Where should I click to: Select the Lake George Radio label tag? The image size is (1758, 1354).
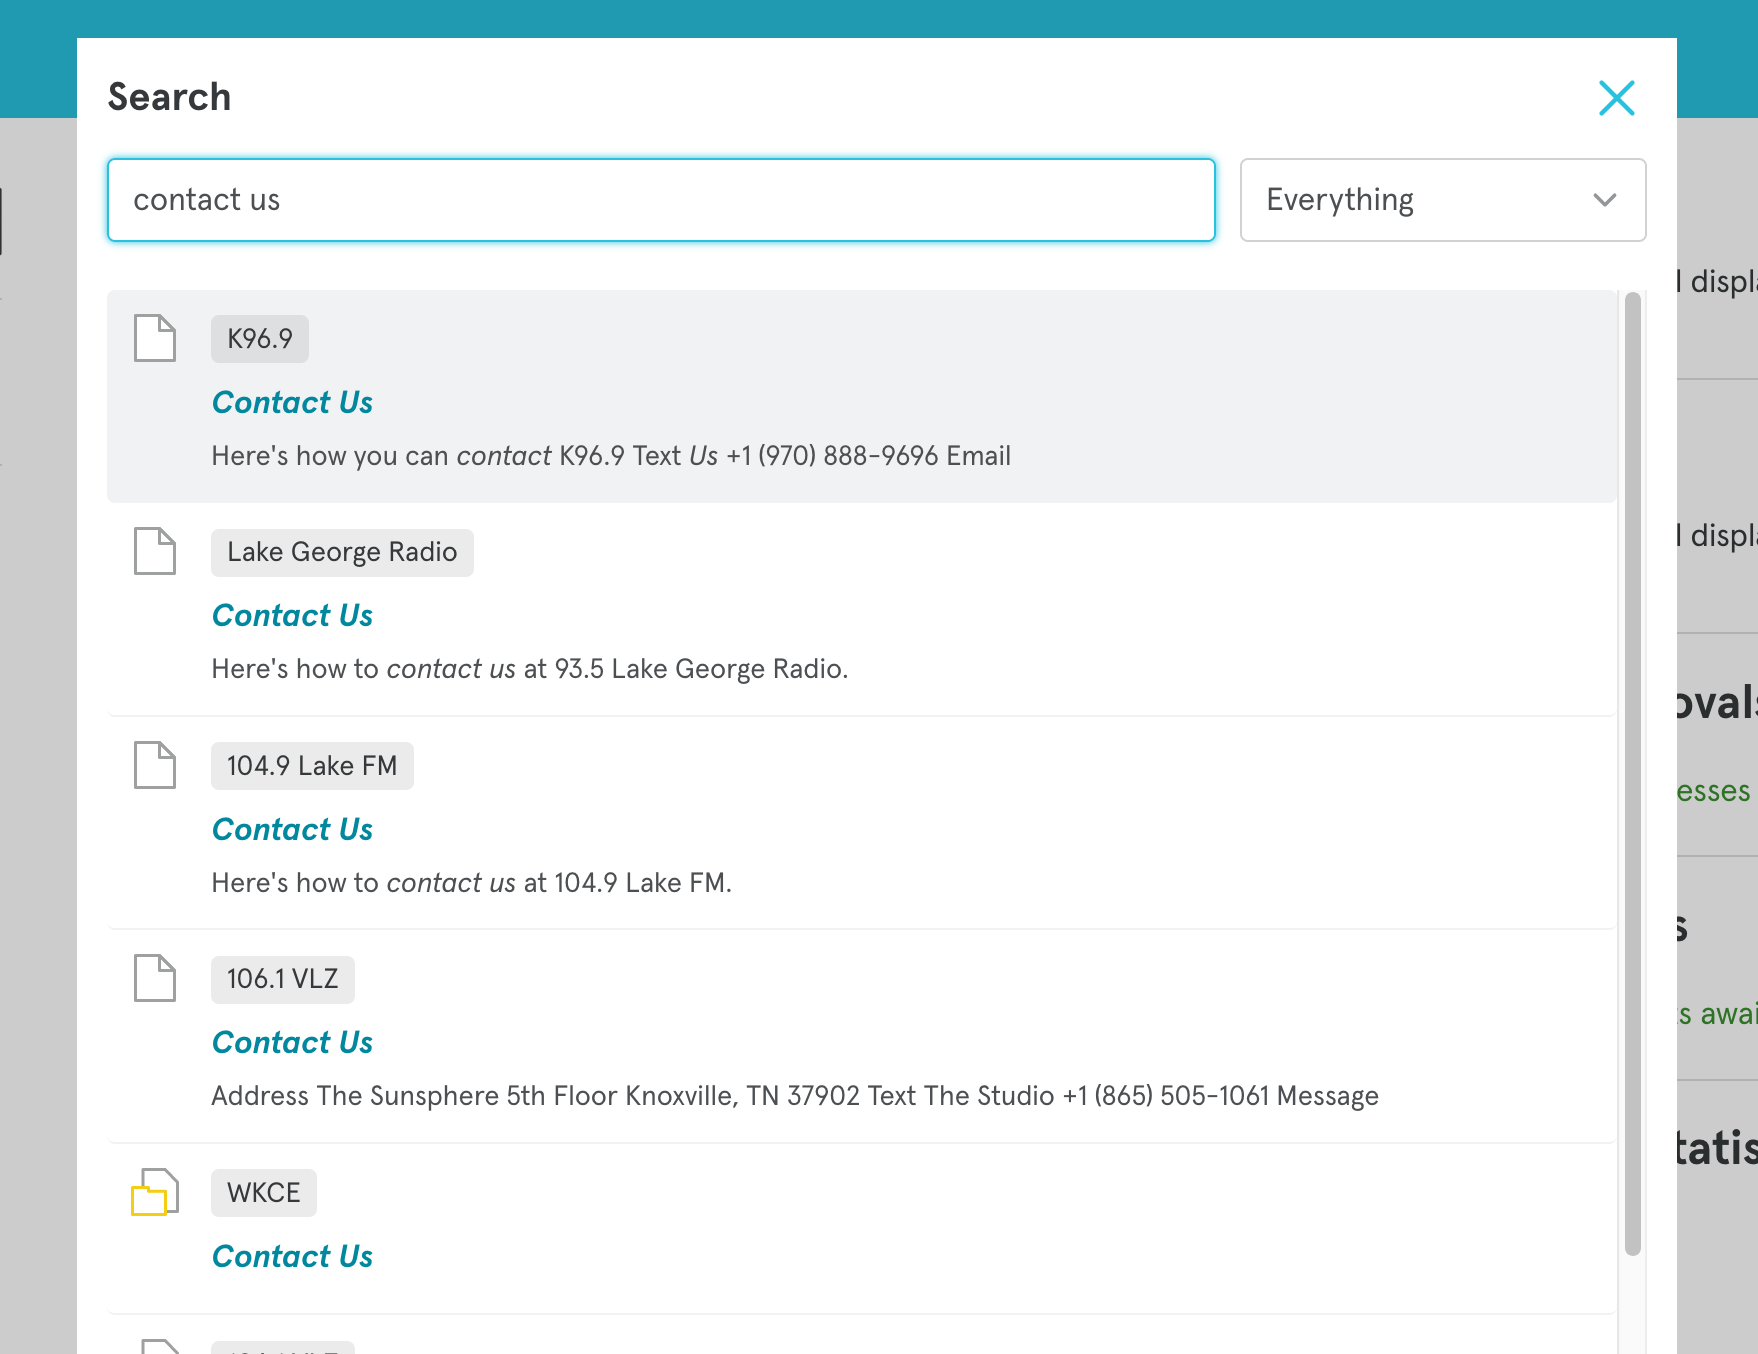pos(342,552)
